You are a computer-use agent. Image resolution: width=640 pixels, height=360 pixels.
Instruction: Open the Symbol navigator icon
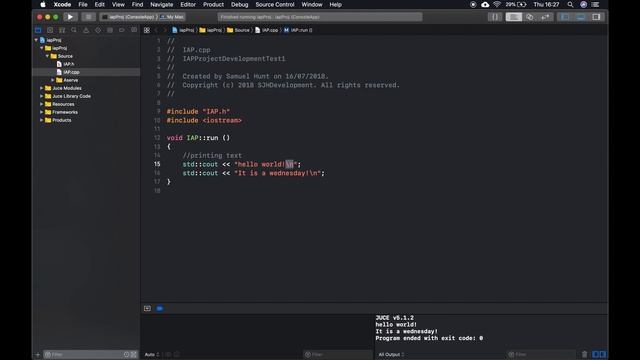click(x=62, y=30)
